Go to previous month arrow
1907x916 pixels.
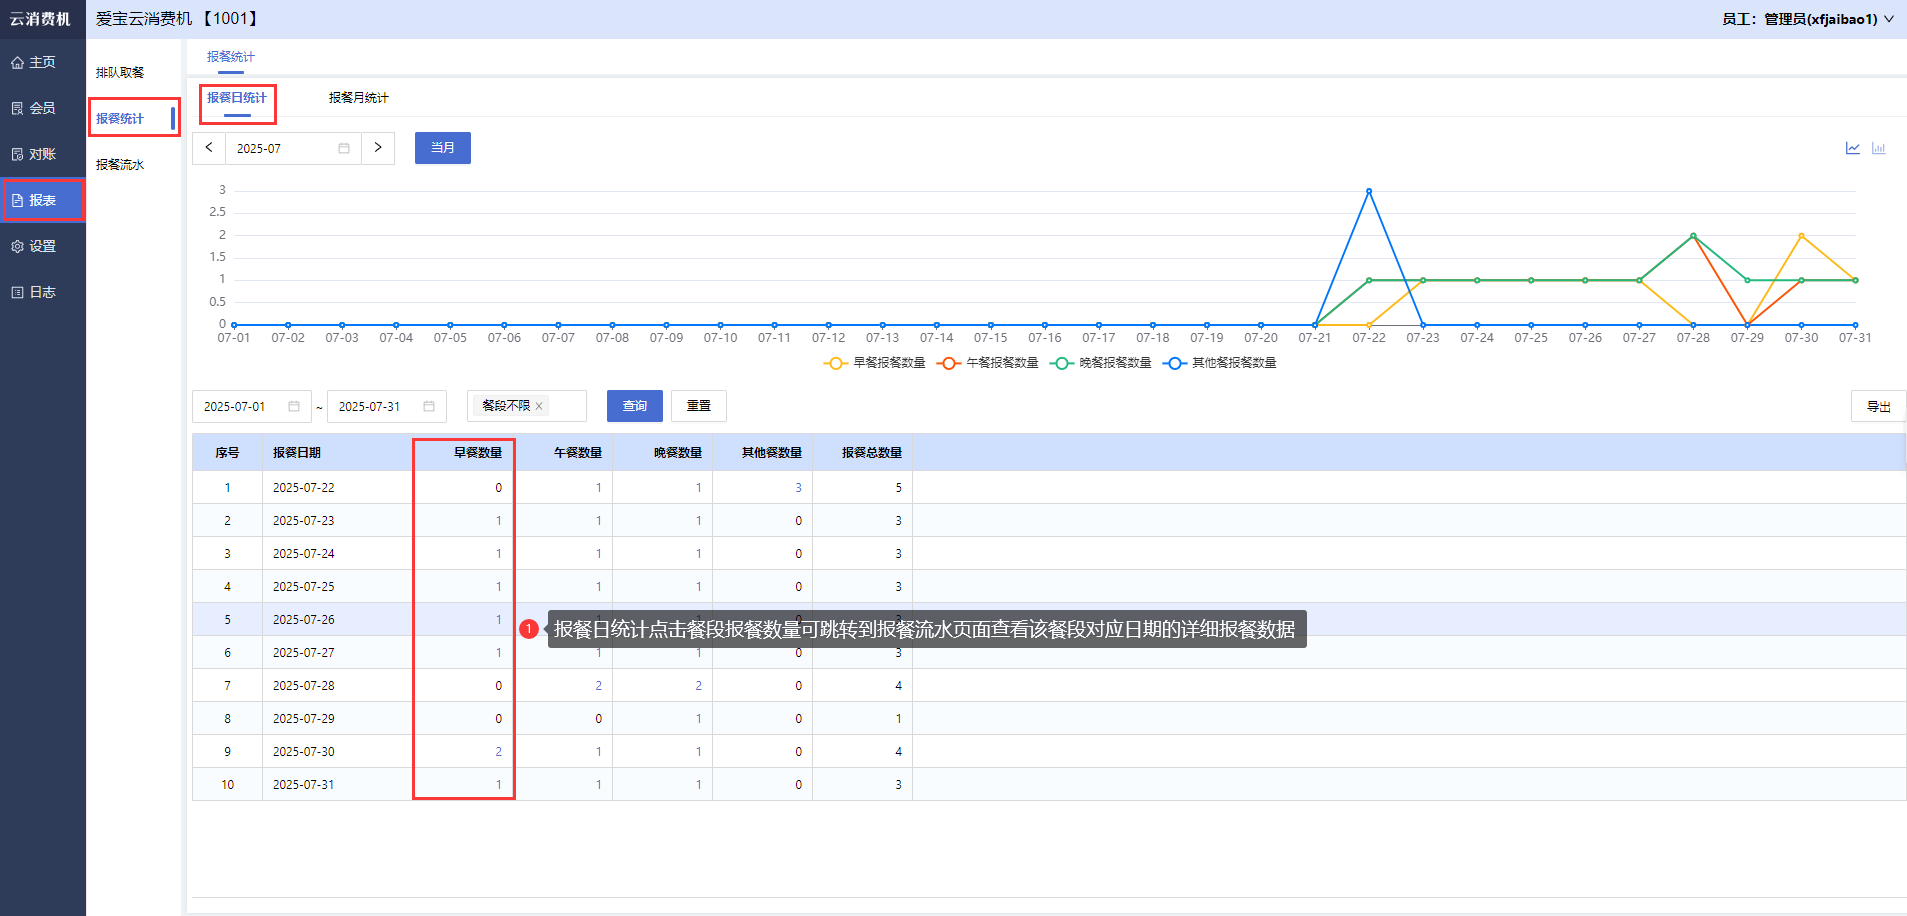209,148
